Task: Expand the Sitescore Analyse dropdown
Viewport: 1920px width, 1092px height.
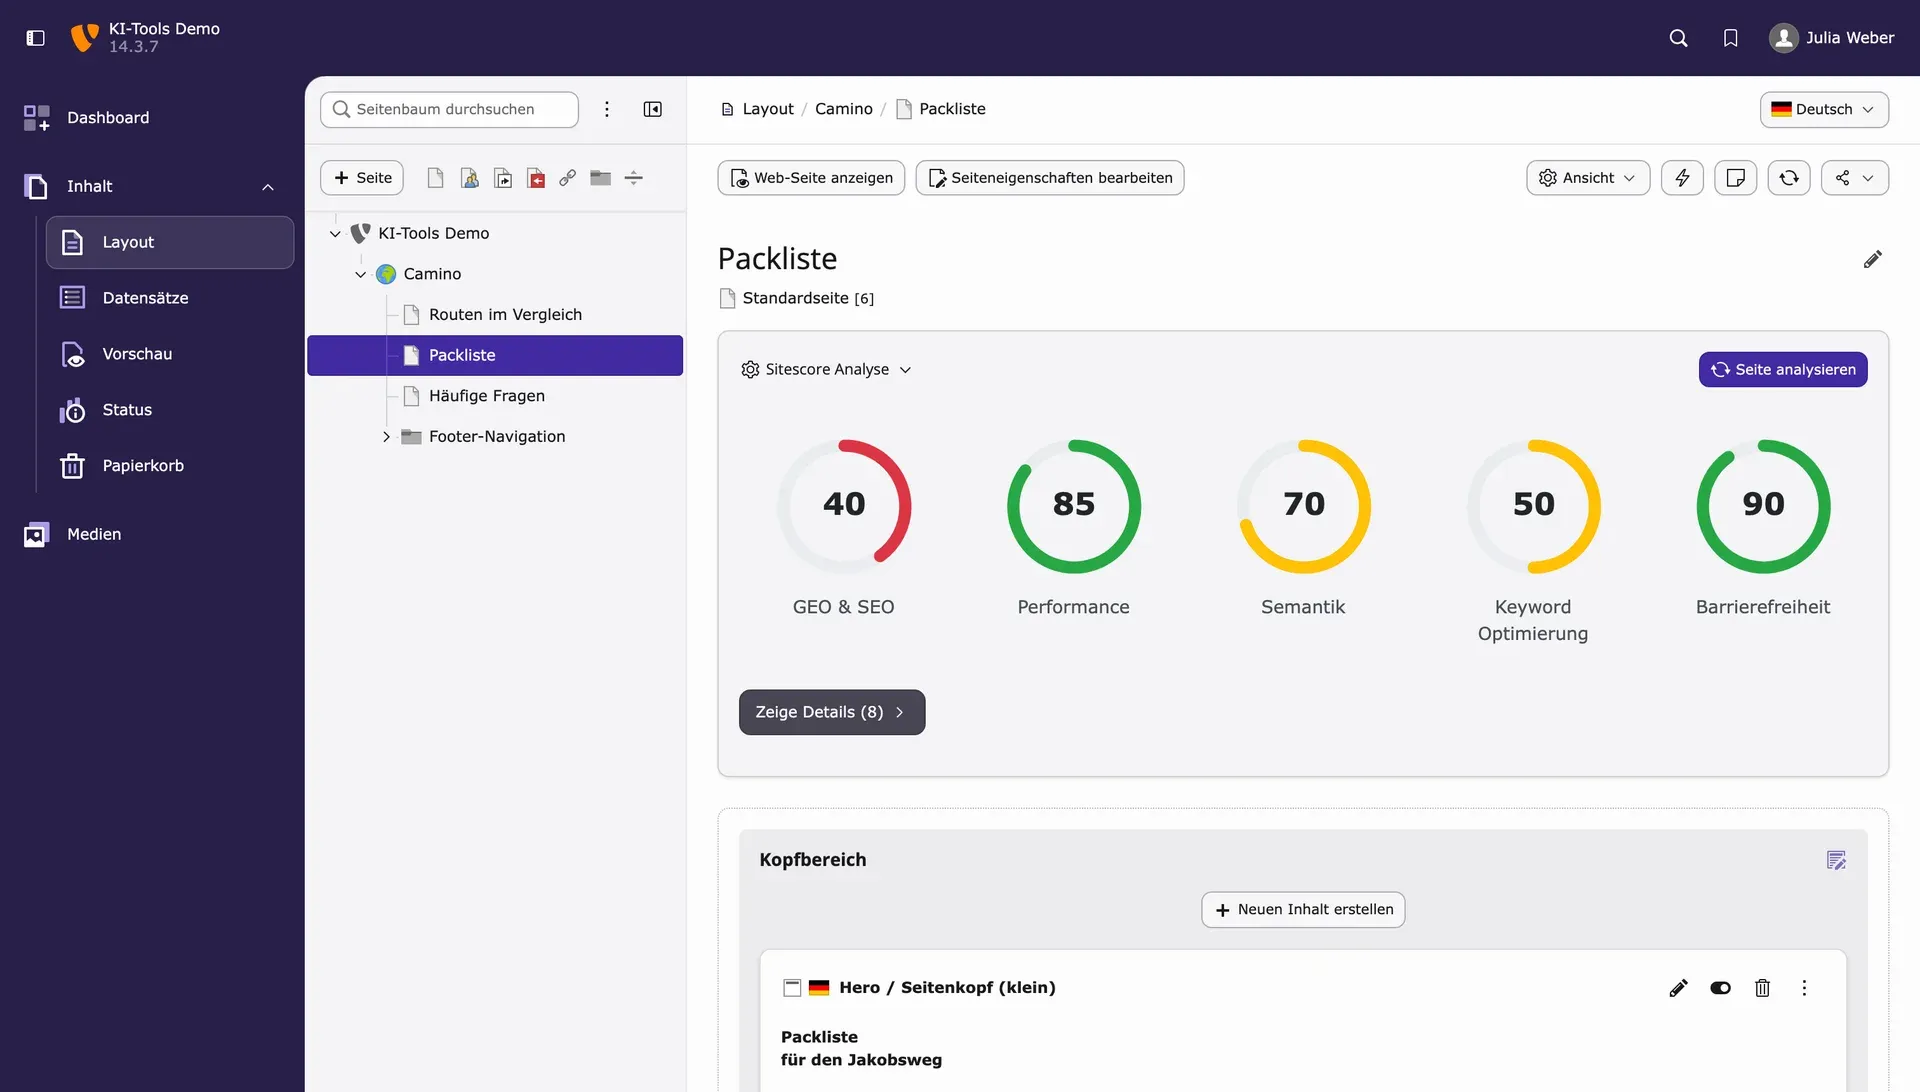Action: click(x=826, y=370)
